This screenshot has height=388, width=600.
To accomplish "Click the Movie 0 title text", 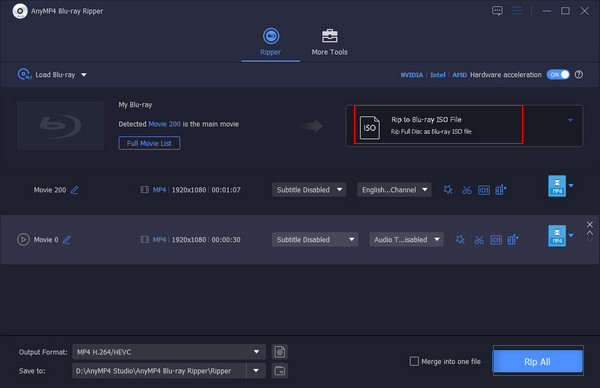I will point(46,240).
